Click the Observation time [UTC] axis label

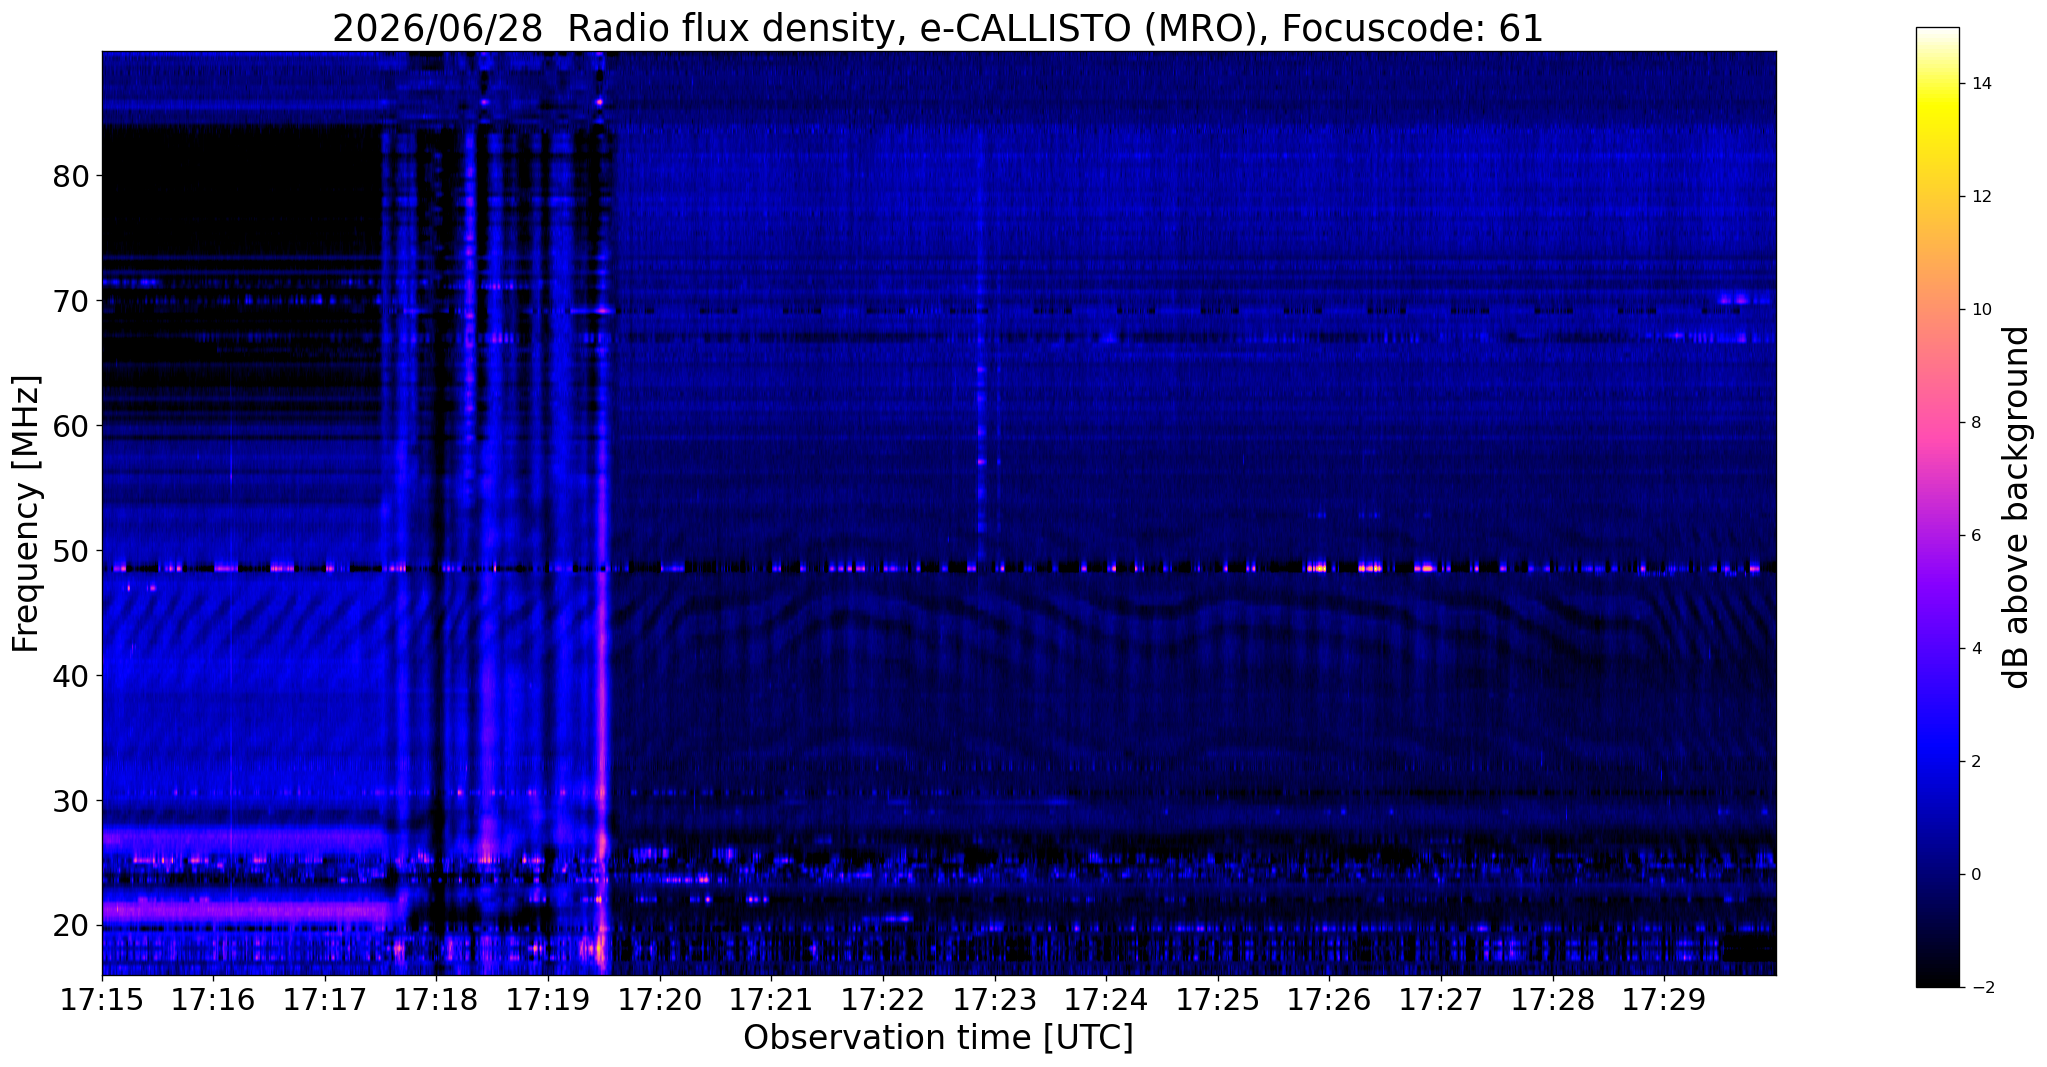coord(938,1039)
